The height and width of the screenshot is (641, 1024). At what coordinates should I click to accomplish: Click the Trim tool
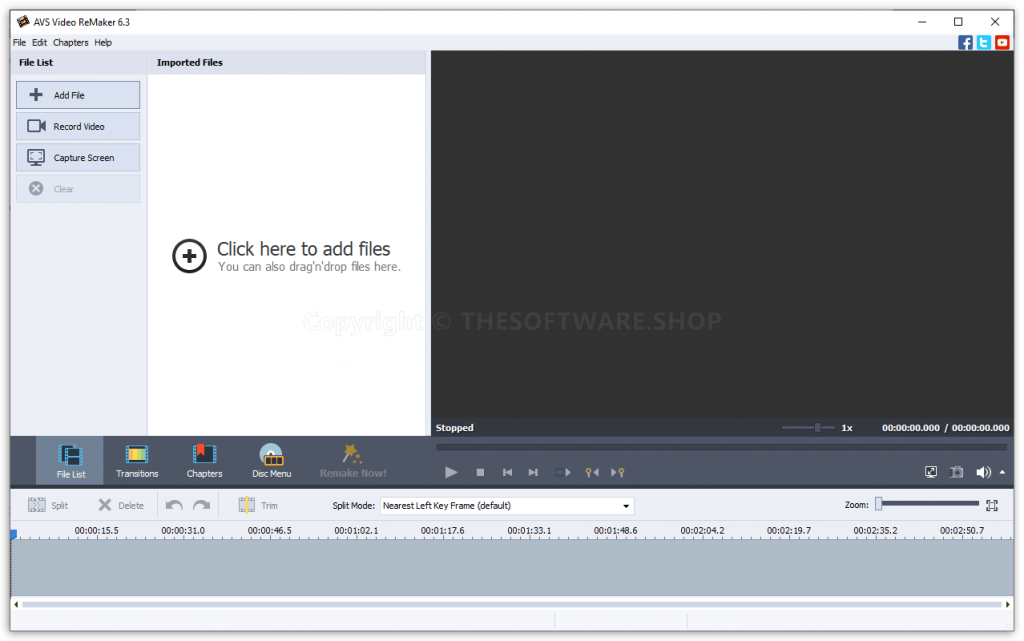(x=258, y=505)
